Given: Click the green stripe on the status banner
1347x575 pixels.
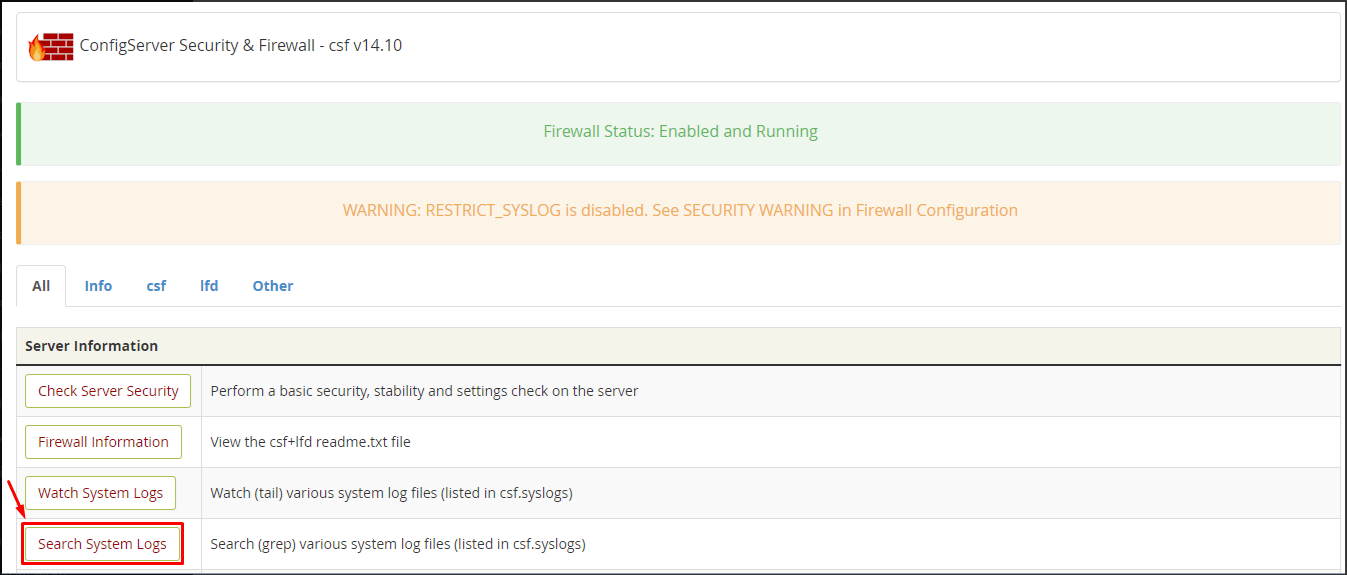Looking at the screenshot, I should (18, 133).
